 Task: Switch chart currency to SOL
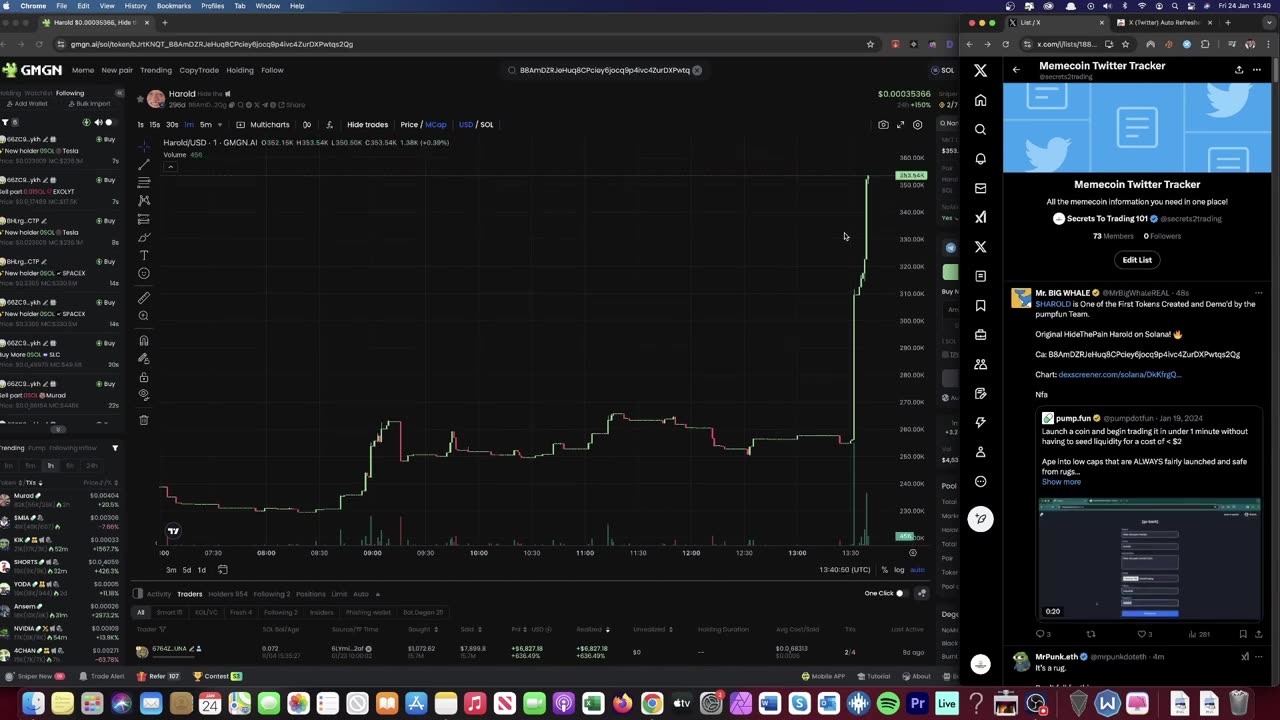point(486,125)
